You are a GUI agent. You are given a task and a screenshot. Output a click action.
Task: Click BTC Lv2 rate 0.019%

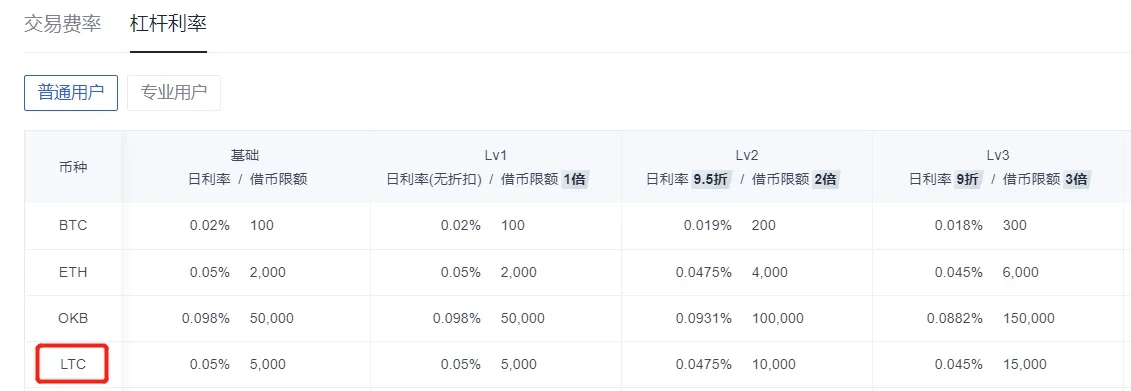point(708,226)
